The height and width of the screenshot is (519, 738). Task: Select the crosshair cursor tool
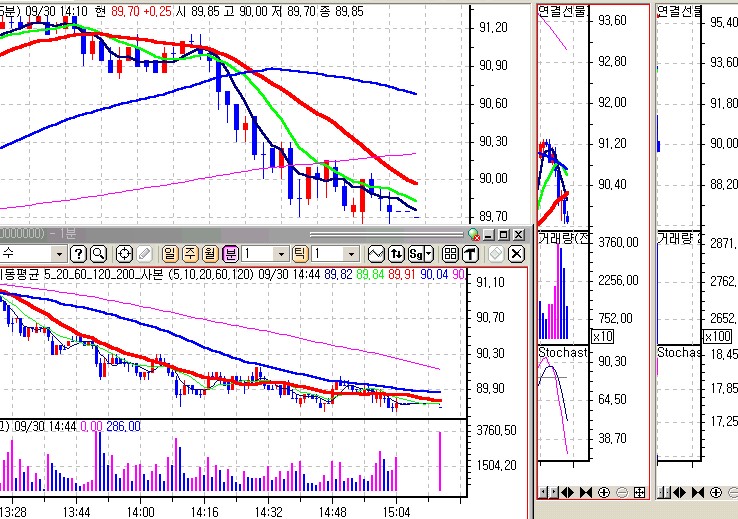(125, 254)
